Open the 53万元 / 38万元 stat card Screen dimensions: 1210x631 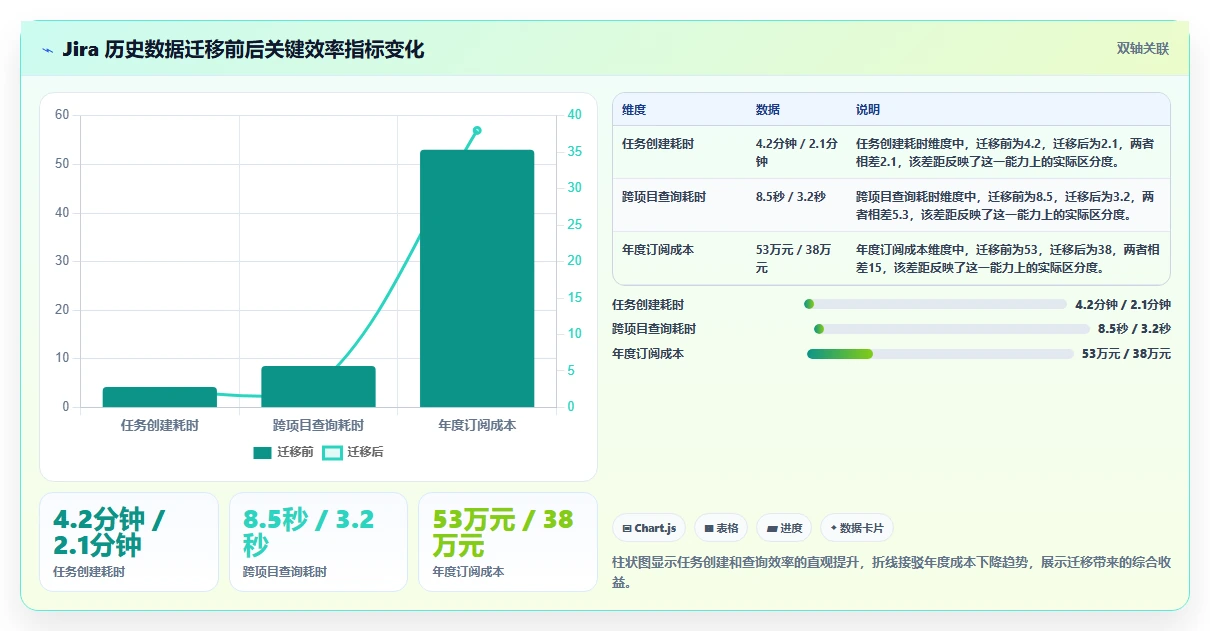click(507, 542)
